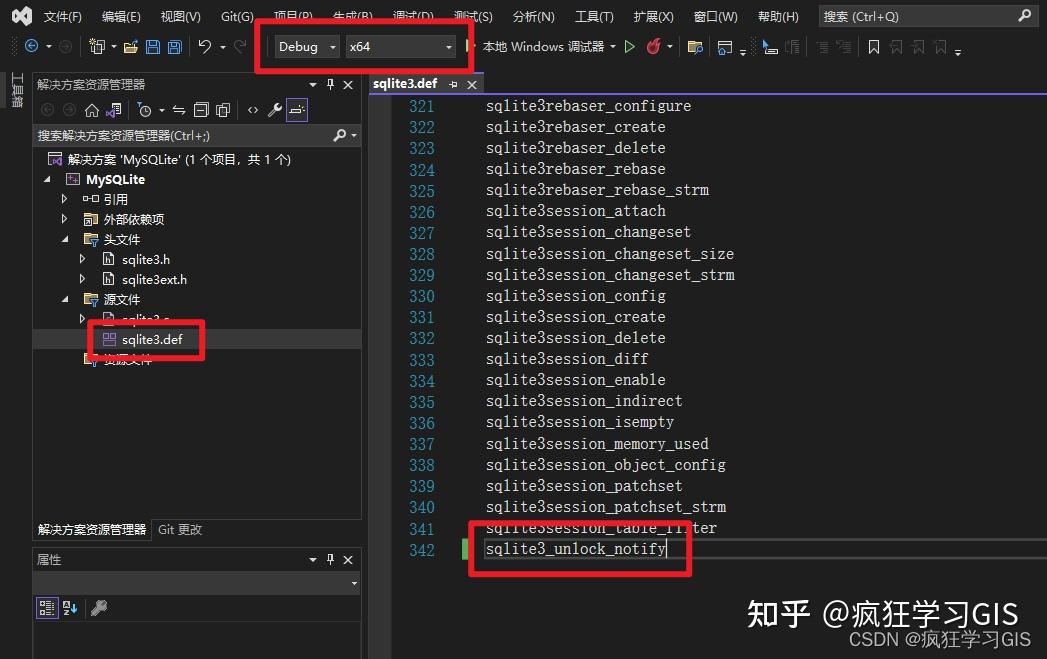Click the home icon in Solution Explorer
Image resolution: width=1047 pixels, height=659 pixels.
pyautogui.click(x=90, y=110)
